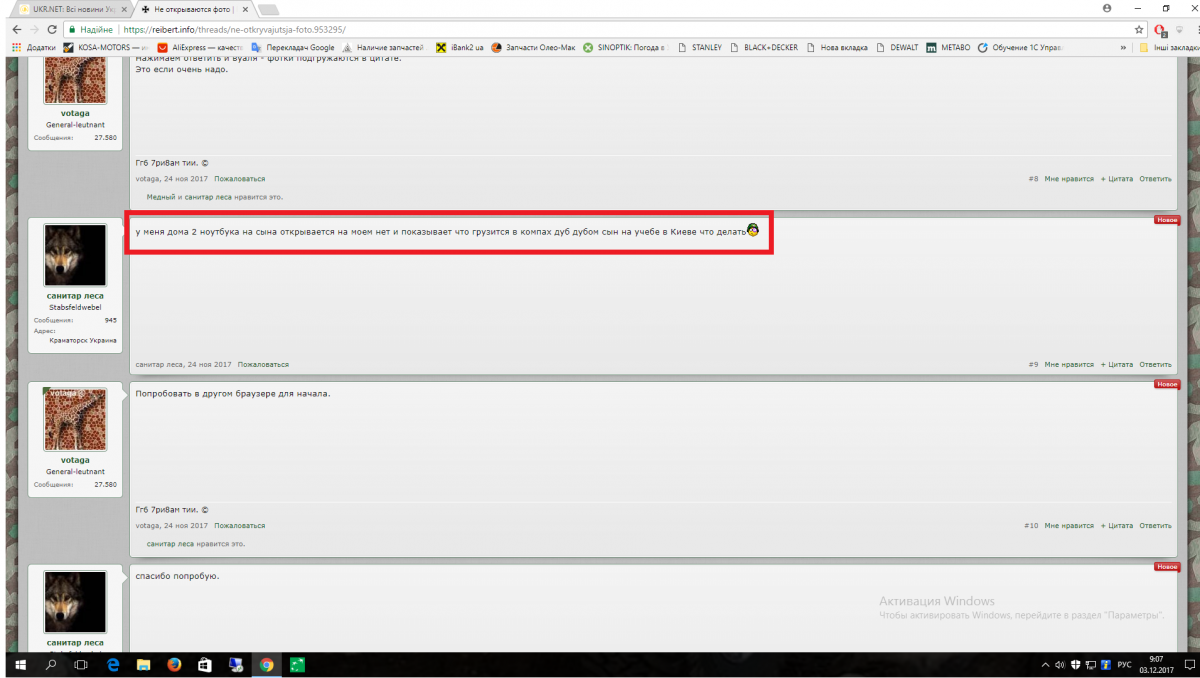Open the SINOPTIK Погода bookmark
The height and width of the screenshot is (678, 1200).
(625, 47)
